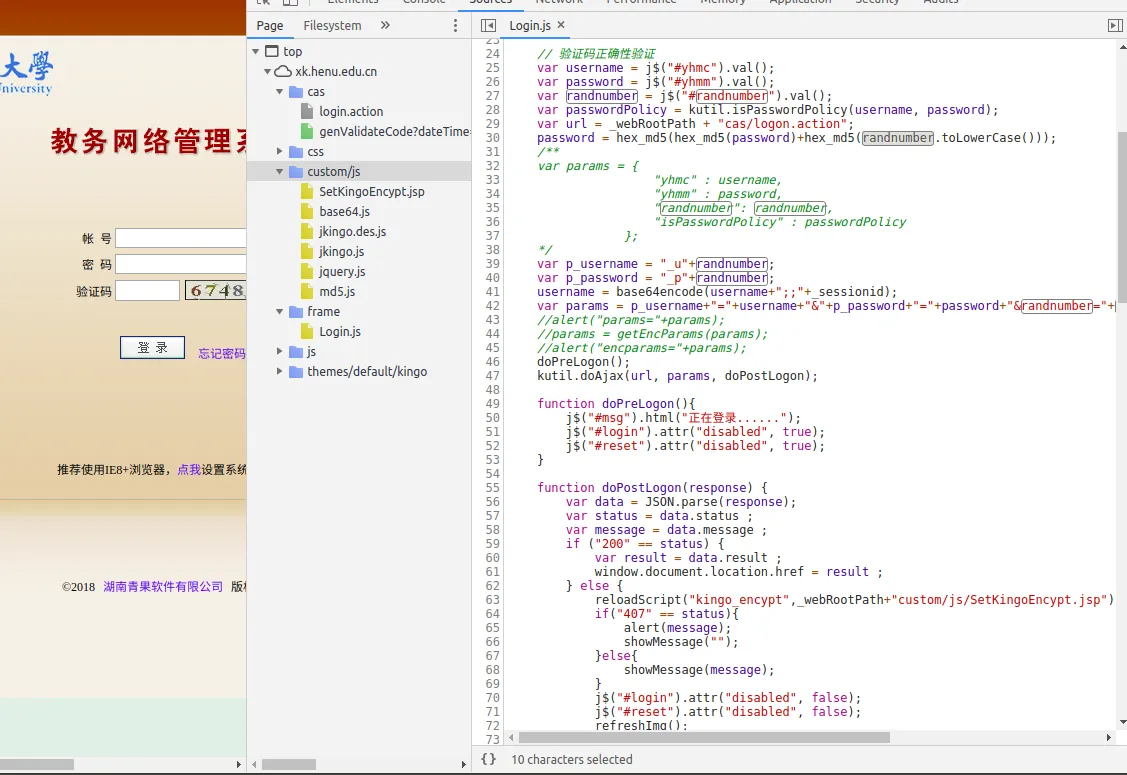Click the pretty-print curly braces icon
1127x775 pixels.
click(488, 759)
